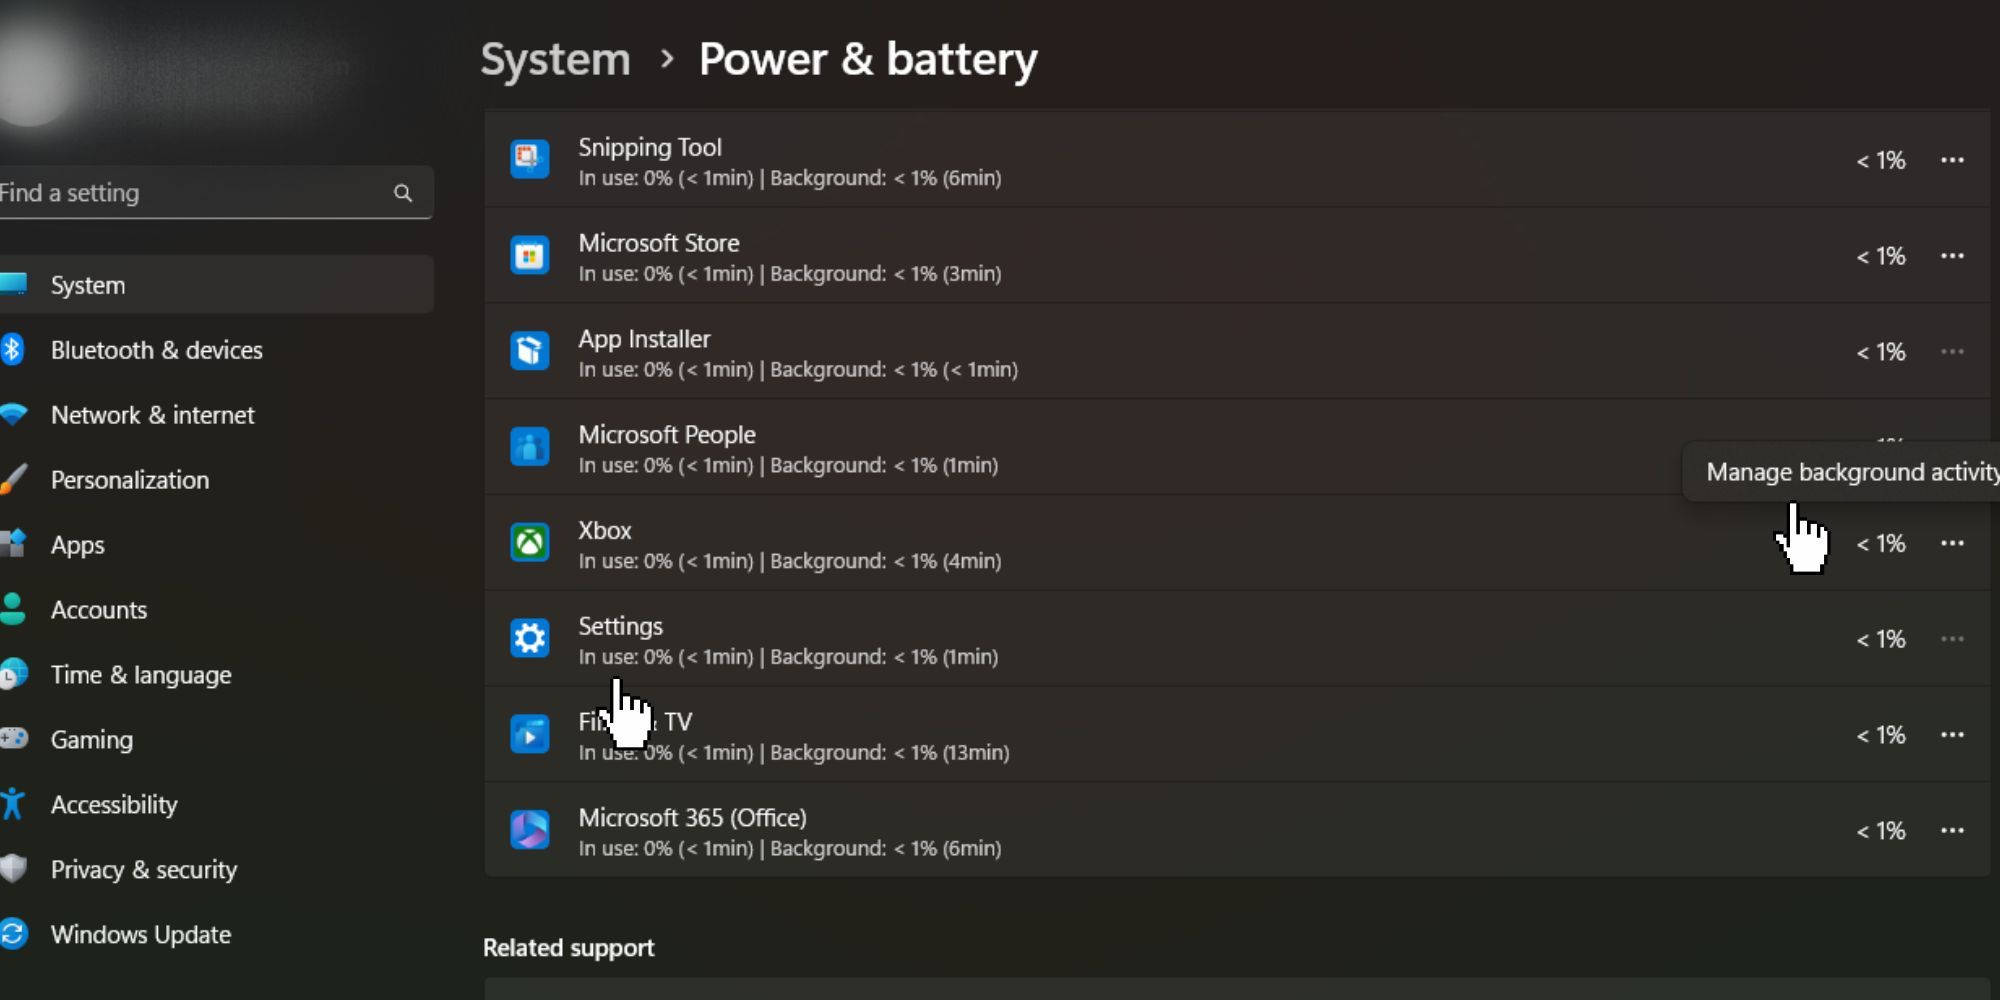Click the Gaming controller icon
The height and width of the screenshot is (1000, 2000).
coord(14,738)
